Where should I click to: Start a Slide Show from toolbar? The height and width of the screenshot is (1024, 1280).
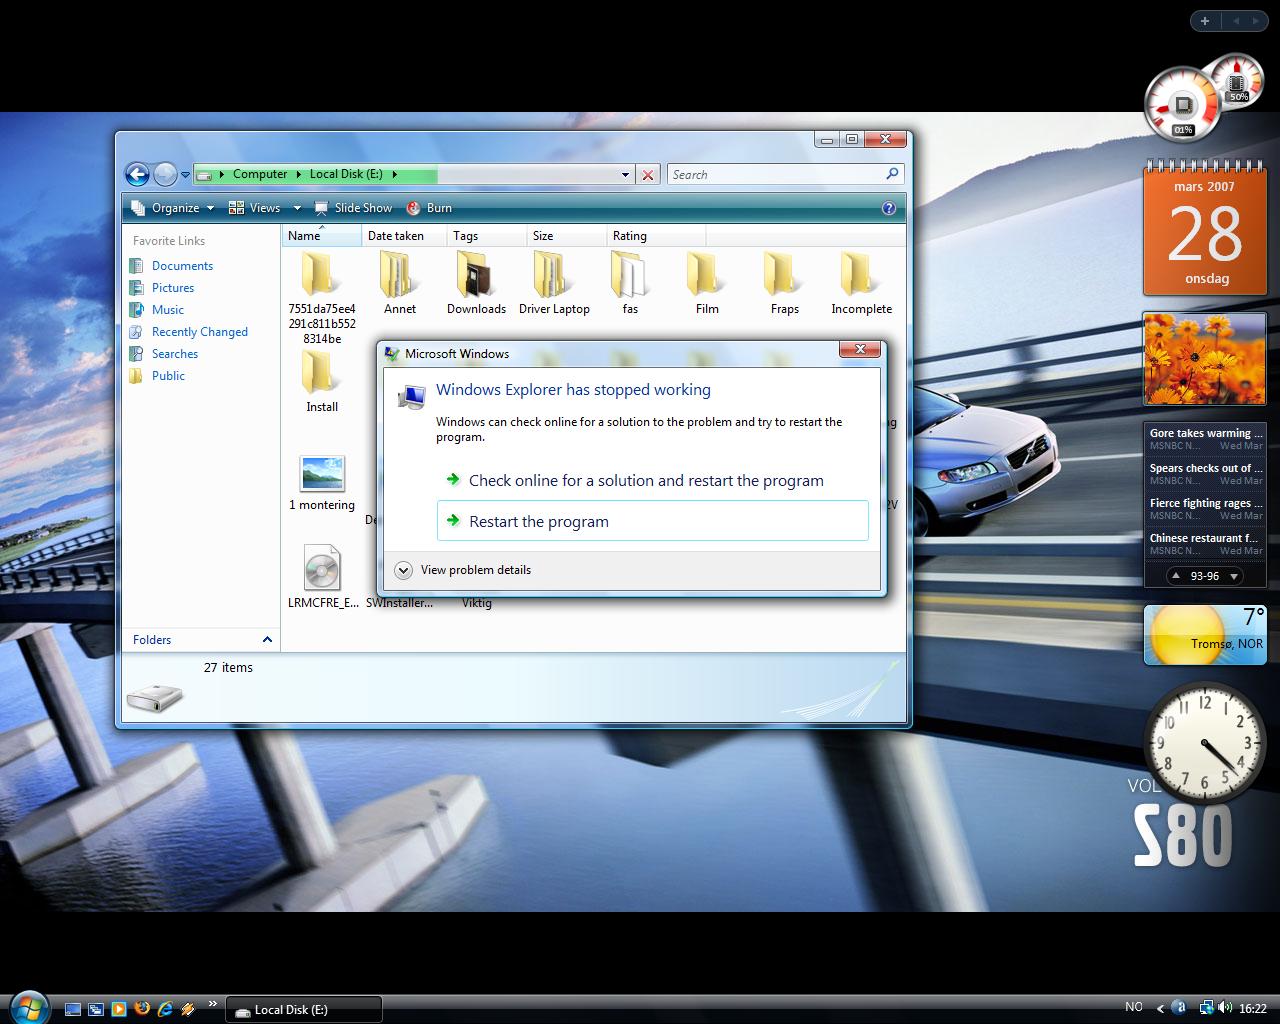(x=353, y=208)
